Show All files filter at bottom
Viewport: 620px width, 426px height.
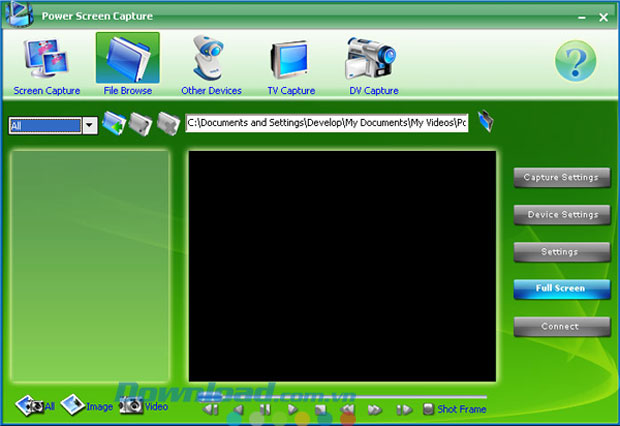coord(35,406)
